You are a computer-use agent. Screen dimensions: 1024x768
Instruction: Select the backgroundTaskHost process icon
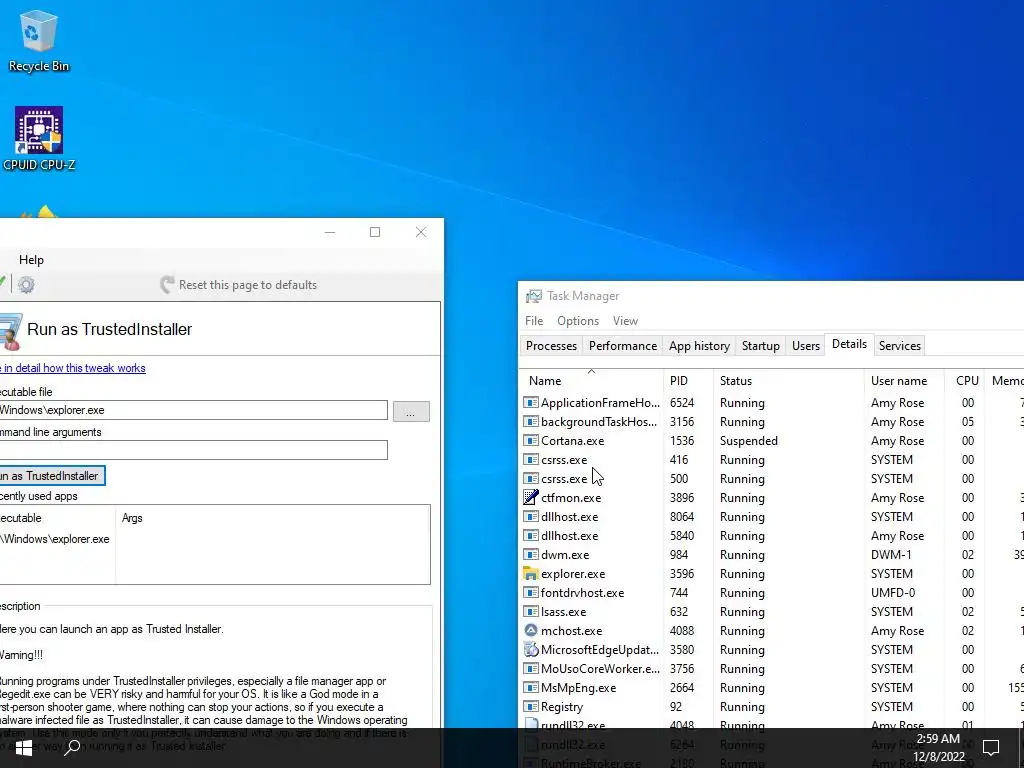click(531, 422)
